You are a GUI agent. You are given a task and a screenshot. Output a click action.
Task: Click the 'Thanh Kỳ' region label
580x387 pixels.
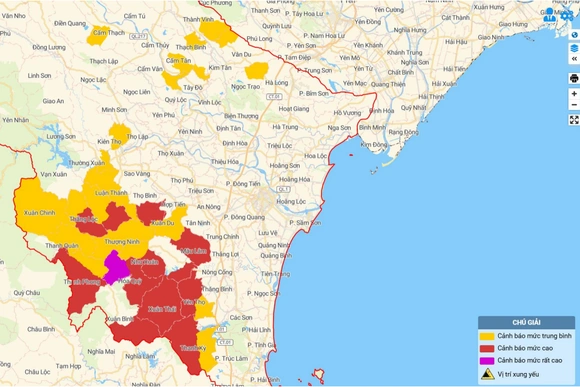[x=193, y=348]
